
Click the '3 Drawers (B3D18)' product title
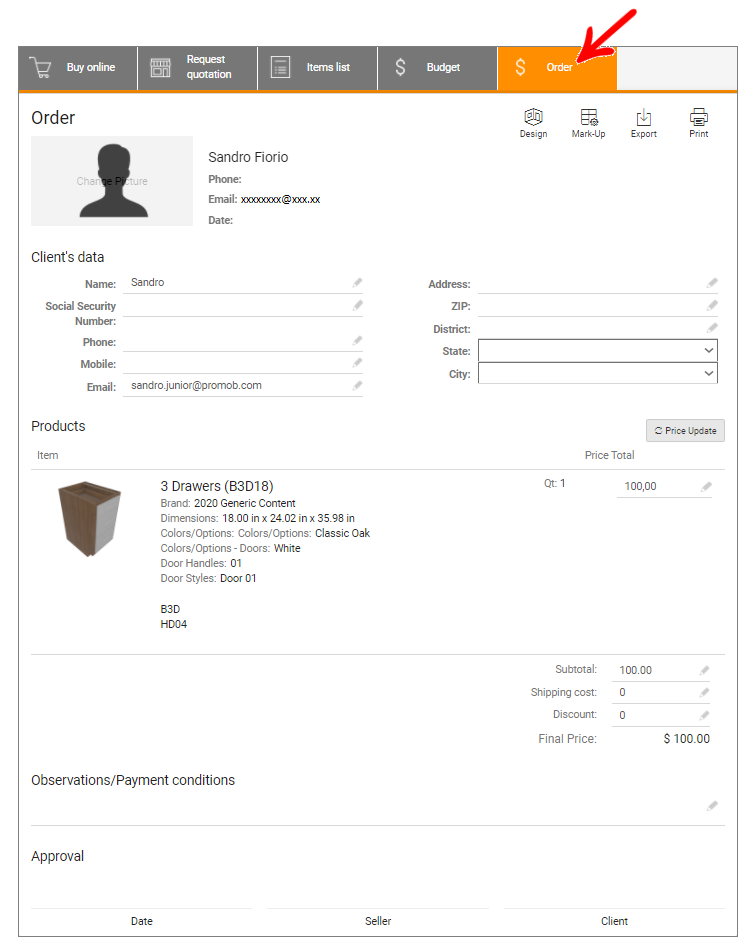217,486
